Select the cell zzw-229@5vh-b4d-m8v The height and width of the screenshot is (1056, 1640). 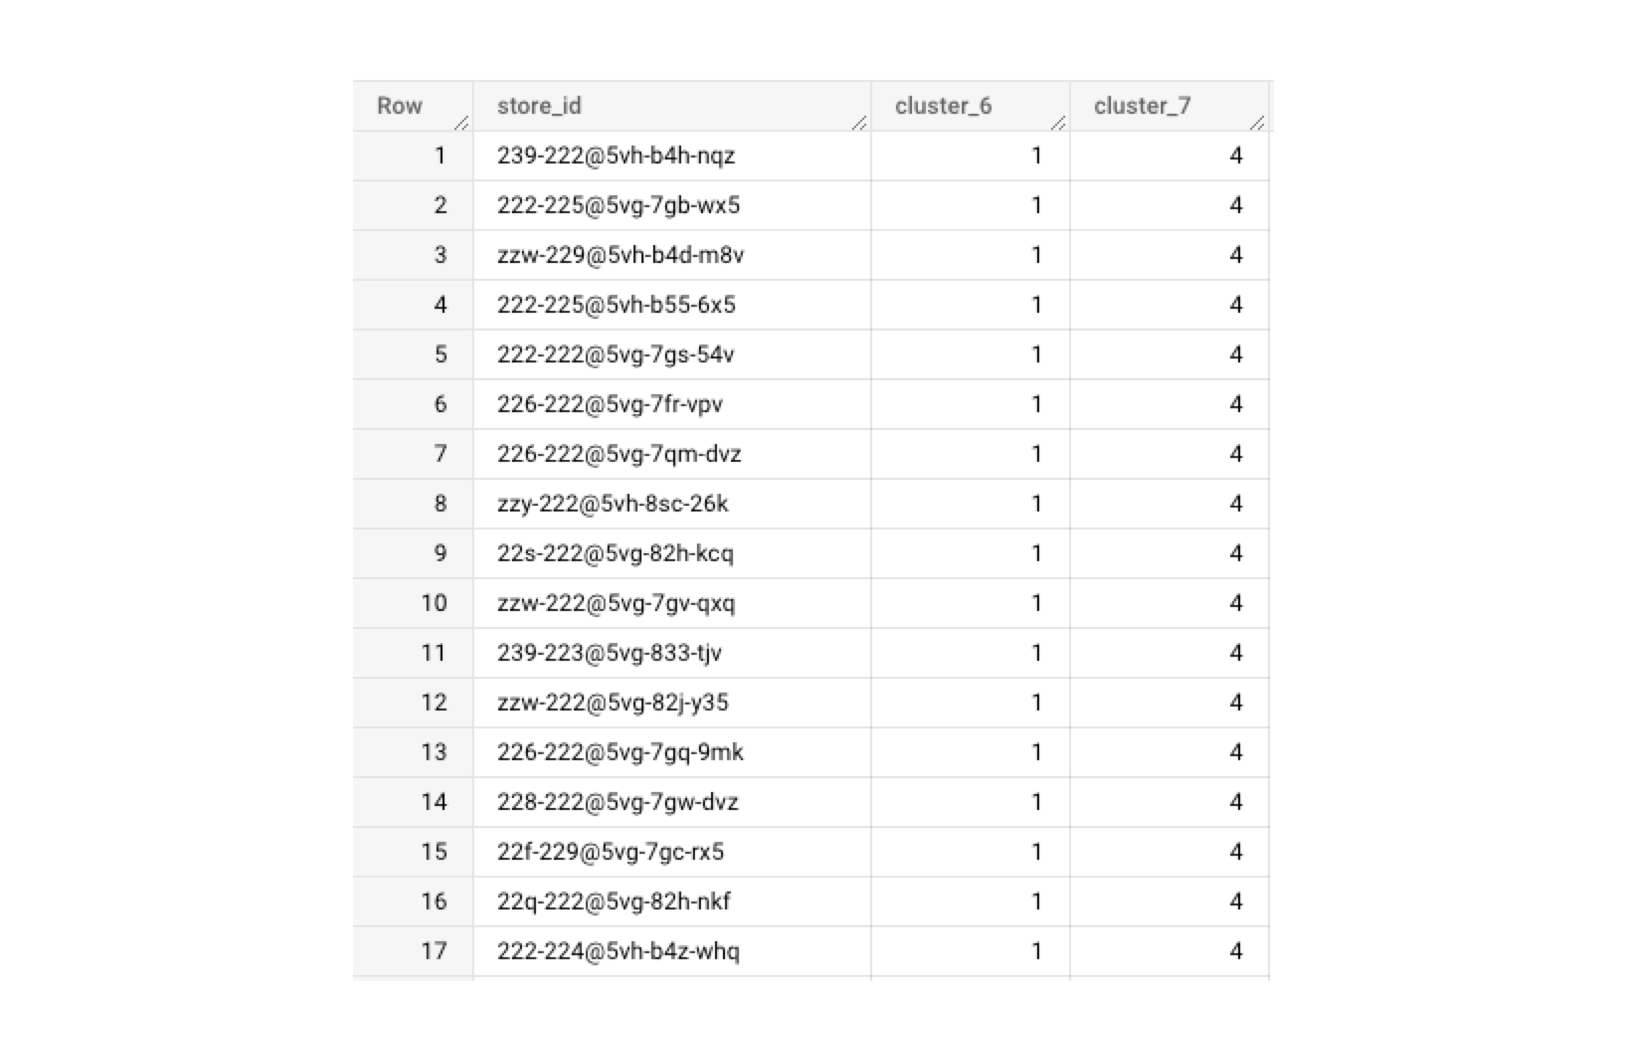[621, 255]
